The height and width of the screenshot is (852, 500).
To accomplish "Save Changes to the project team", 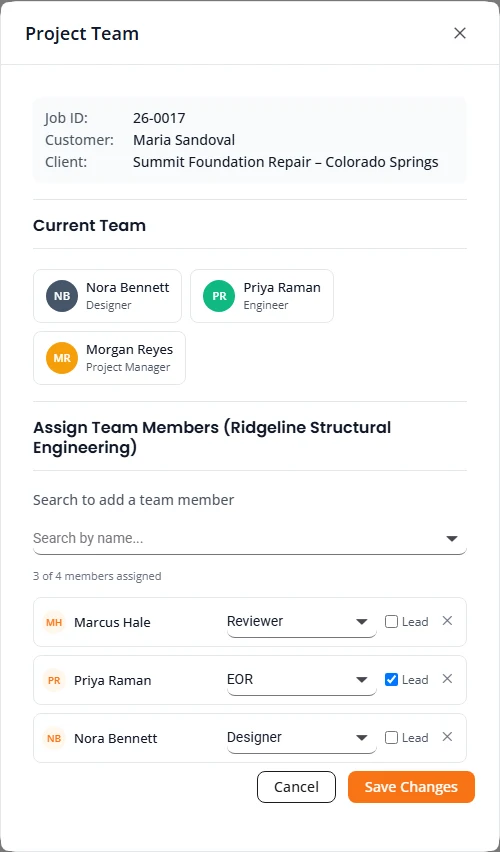I will point(411,787).
